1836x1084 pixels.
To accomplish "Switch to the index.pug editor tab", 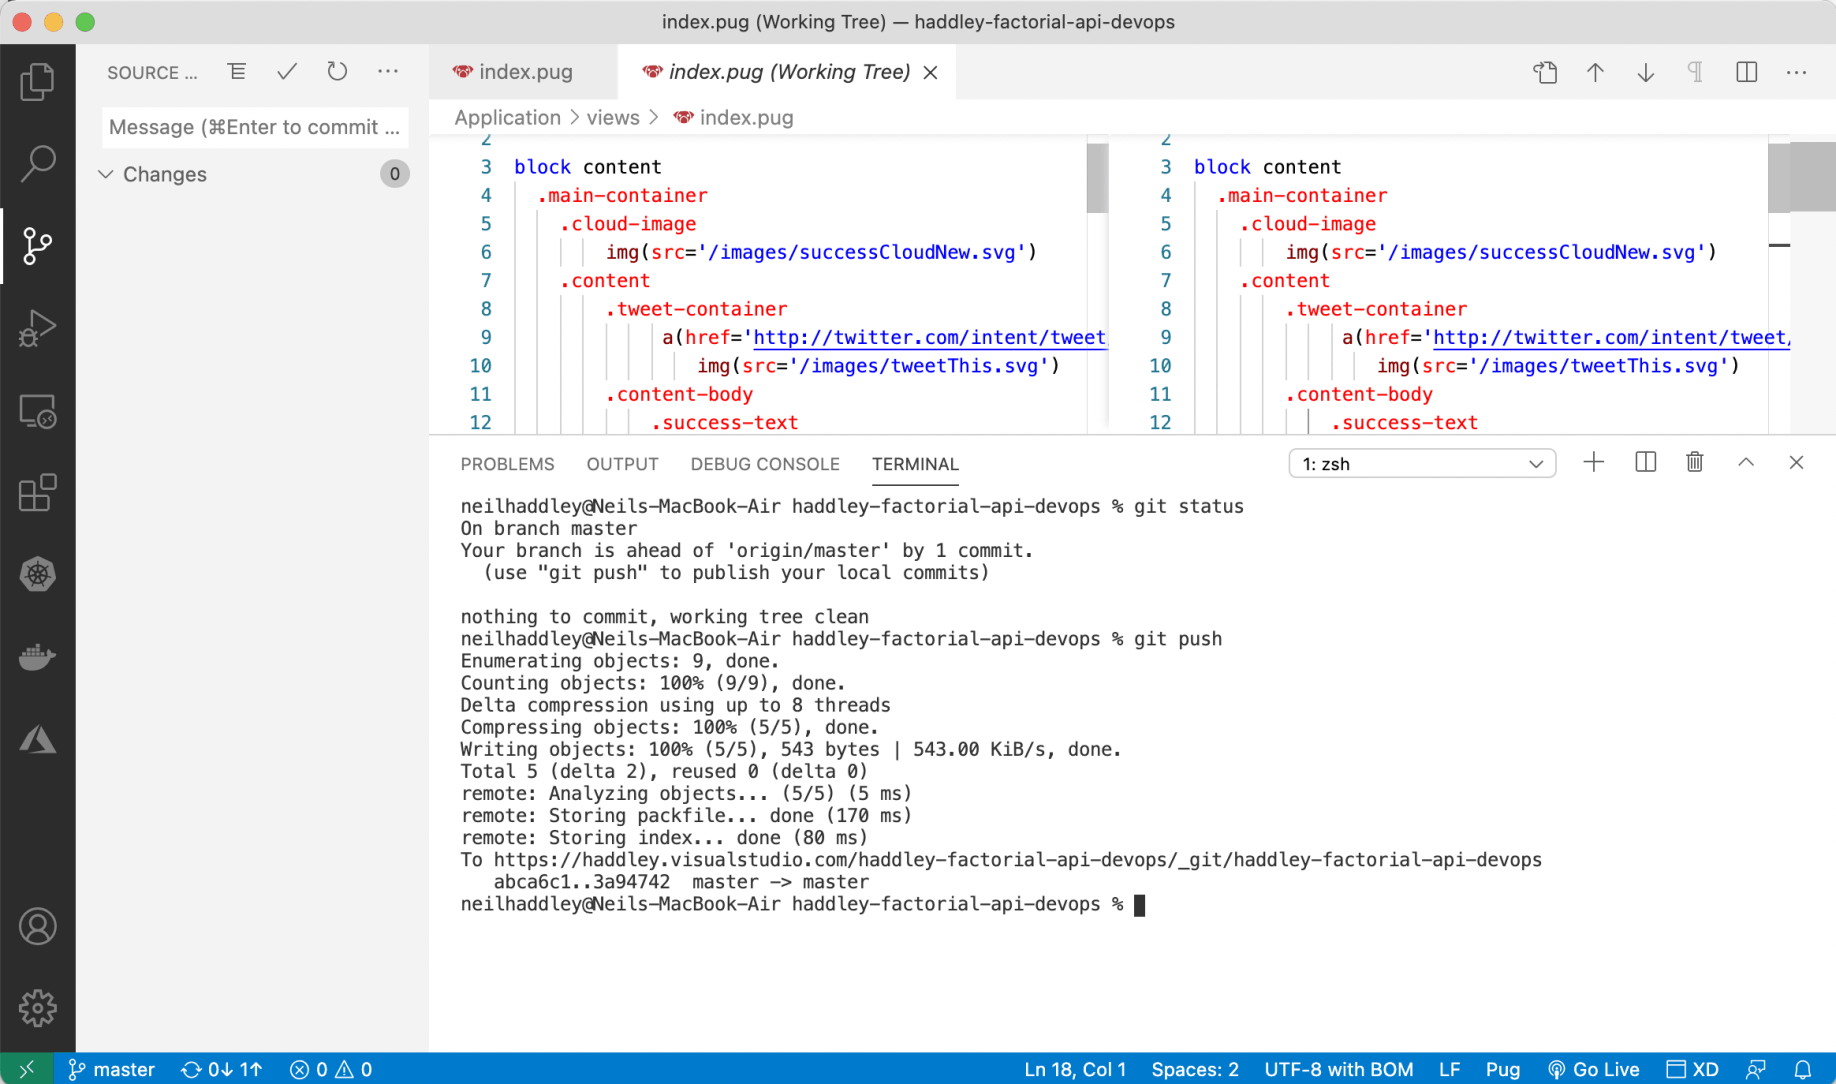I will pyautogui.click(x=524, y=72).
